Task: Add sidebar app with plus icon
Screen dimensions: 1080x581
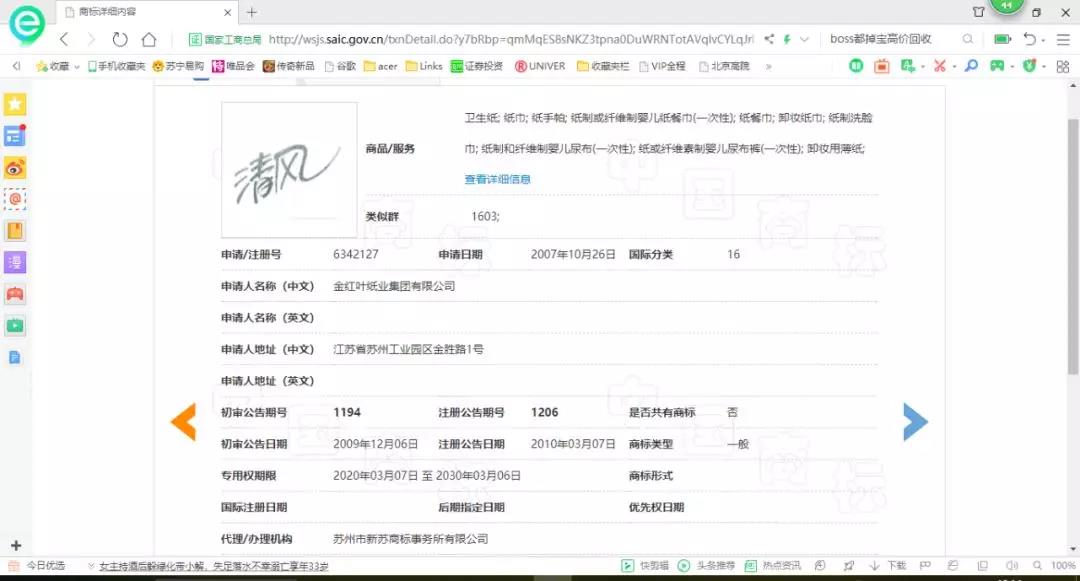Action: (x=16, y=545)
